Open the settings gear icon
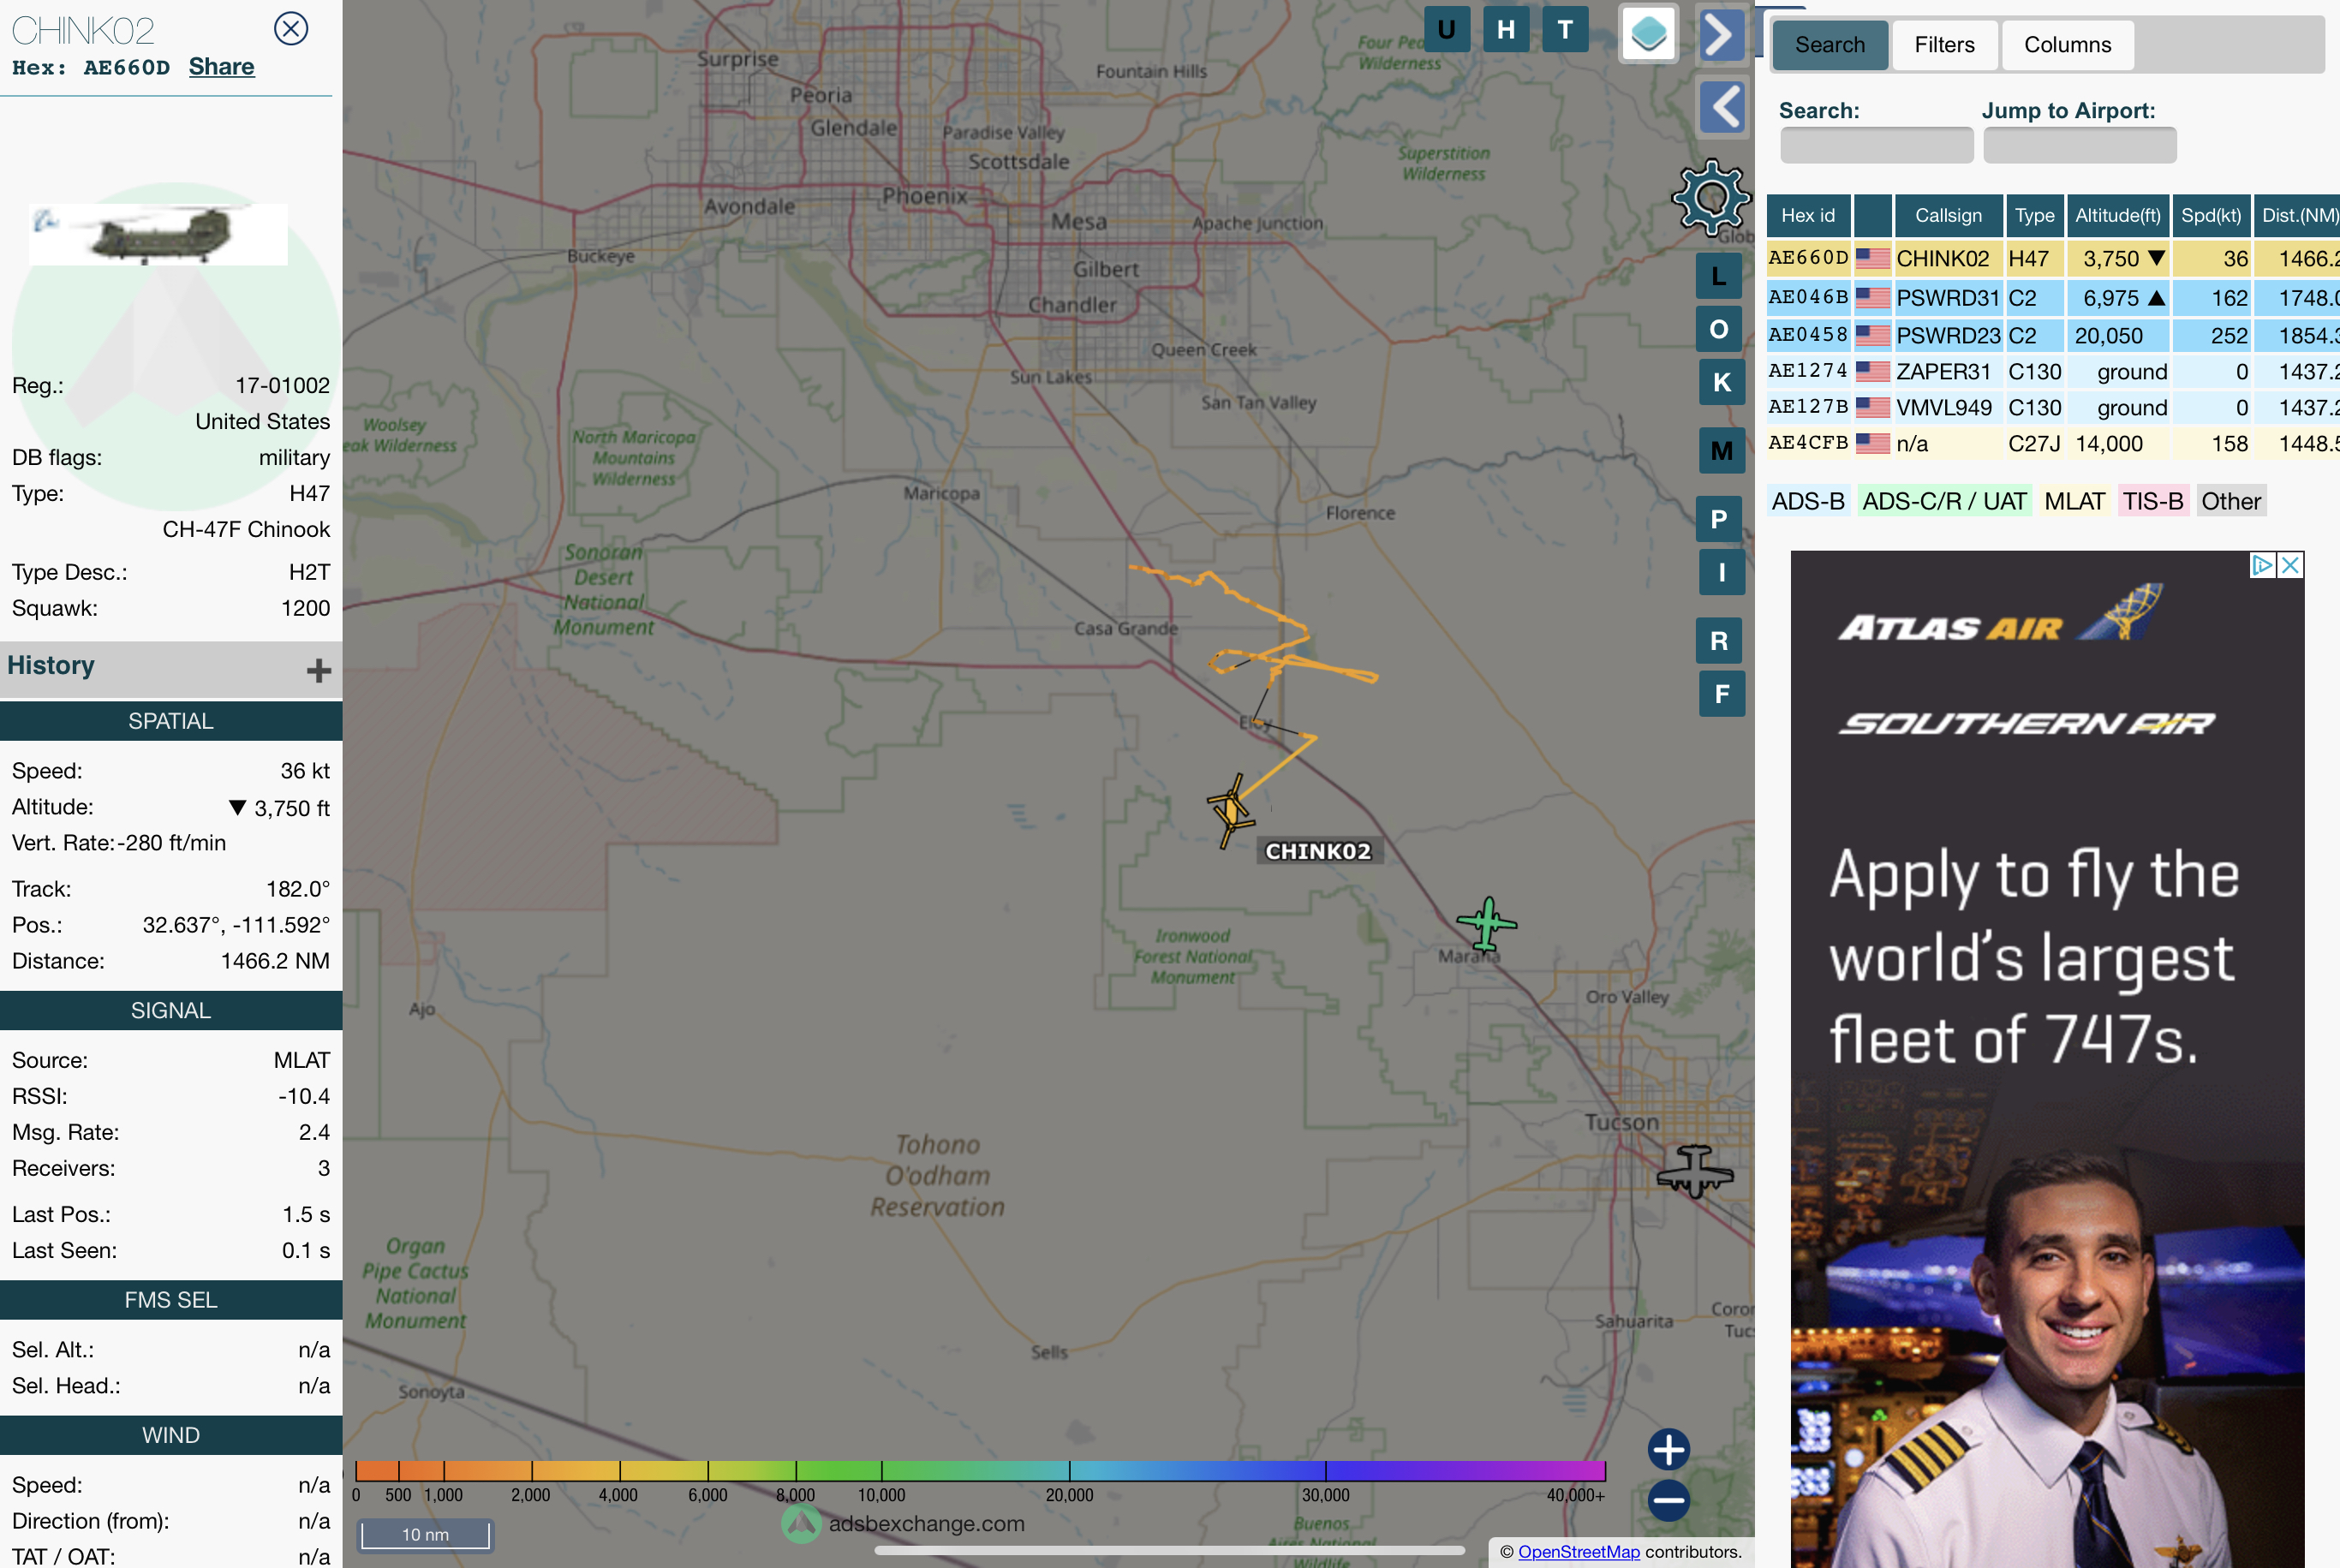This screenshot has width=2340, height=1568. click(1711, 197)
